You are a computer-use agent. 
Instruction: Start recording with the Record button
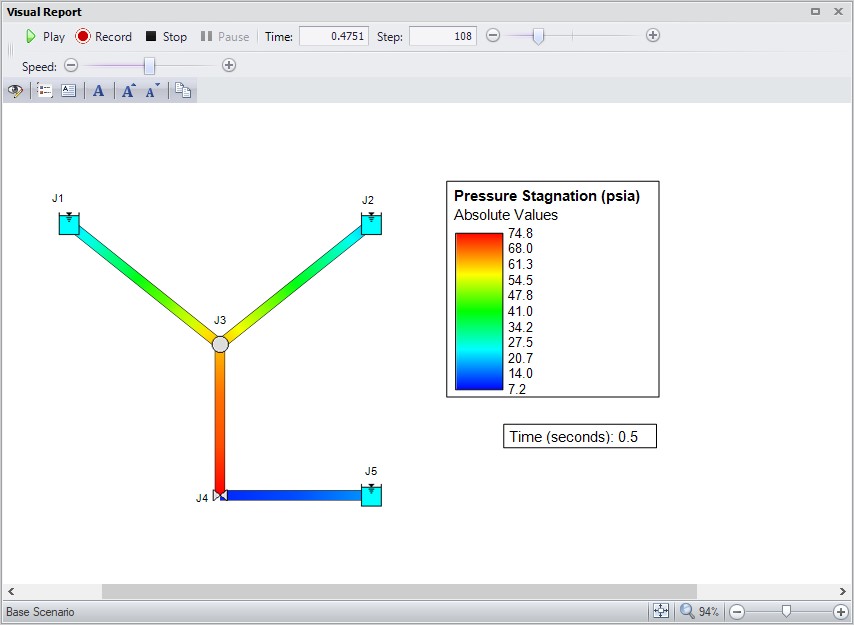click(x=104, y=36)
